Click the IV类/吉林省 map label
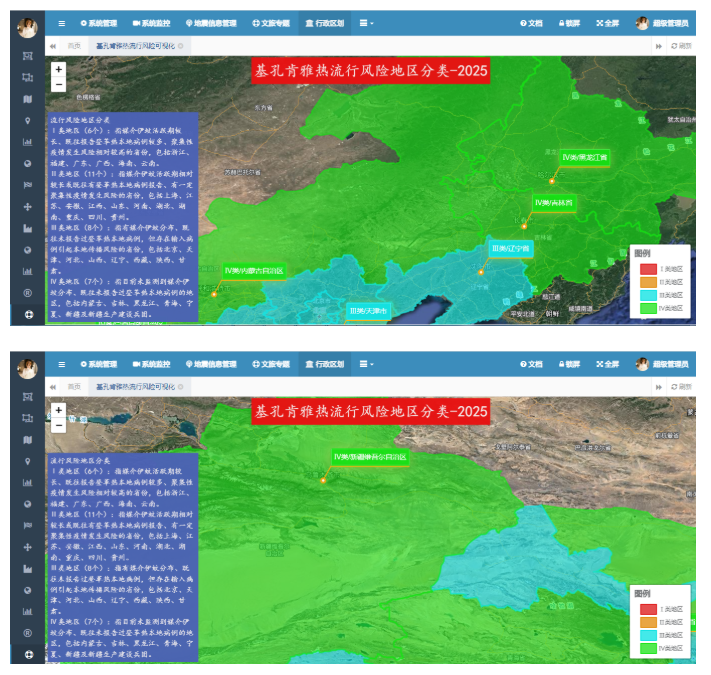The height and width of the screenshot is (675, 711). [554, 203]
